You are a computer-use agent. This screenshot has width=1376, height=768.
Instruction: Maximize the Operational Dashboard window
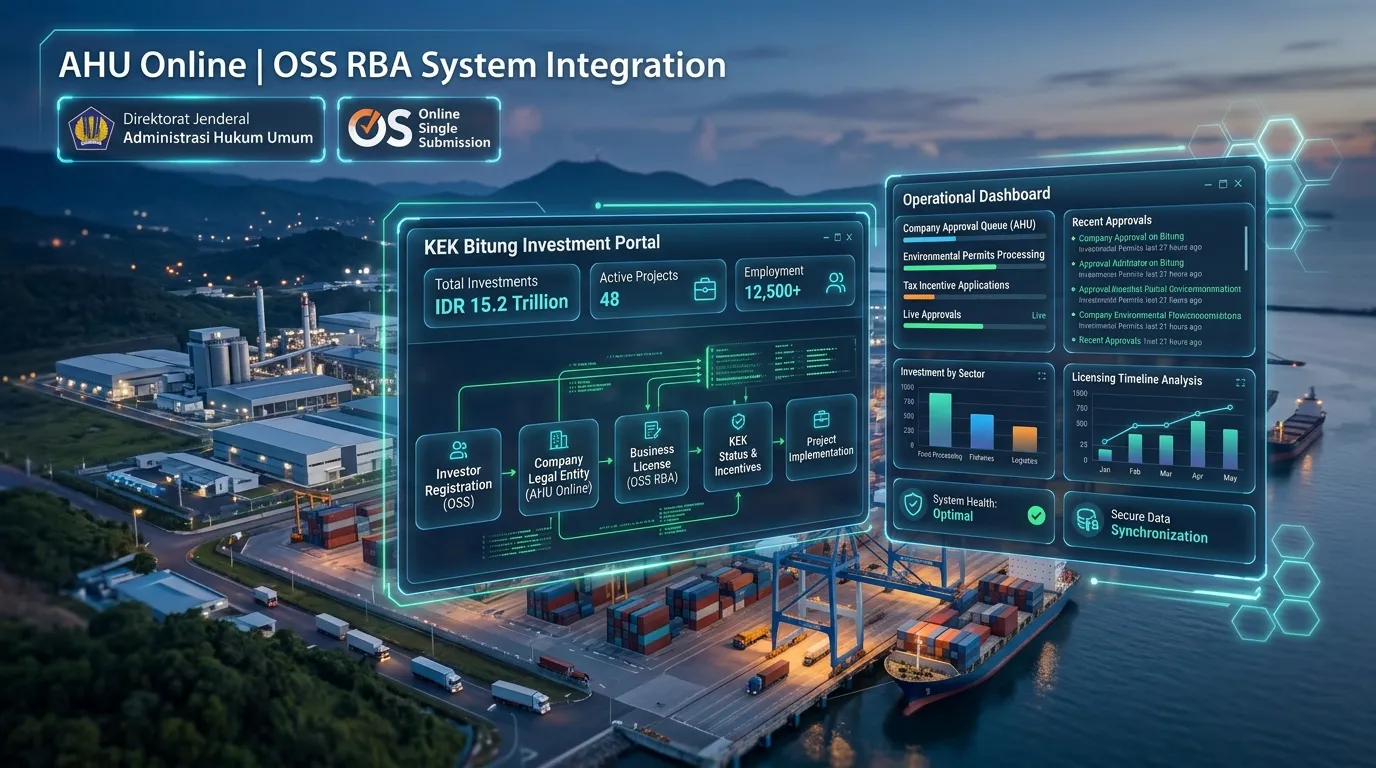(x=1223, y=185)
